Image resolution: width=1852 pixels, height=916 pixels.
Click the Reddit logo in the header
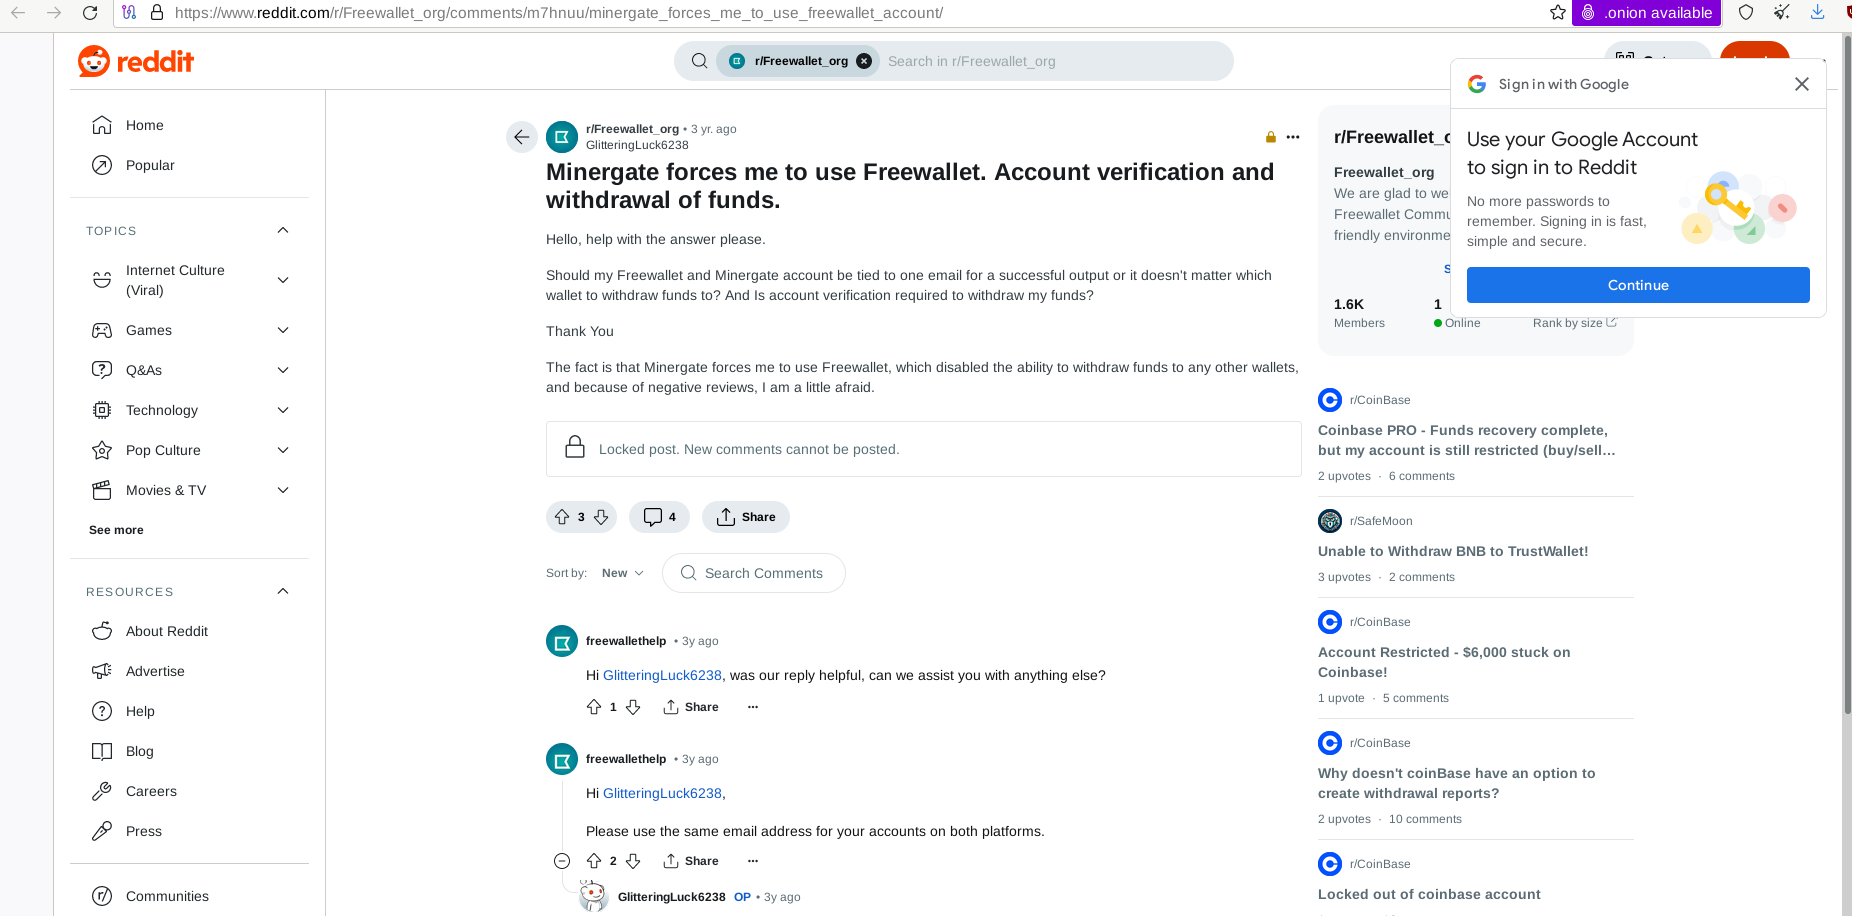coord(136,61)
